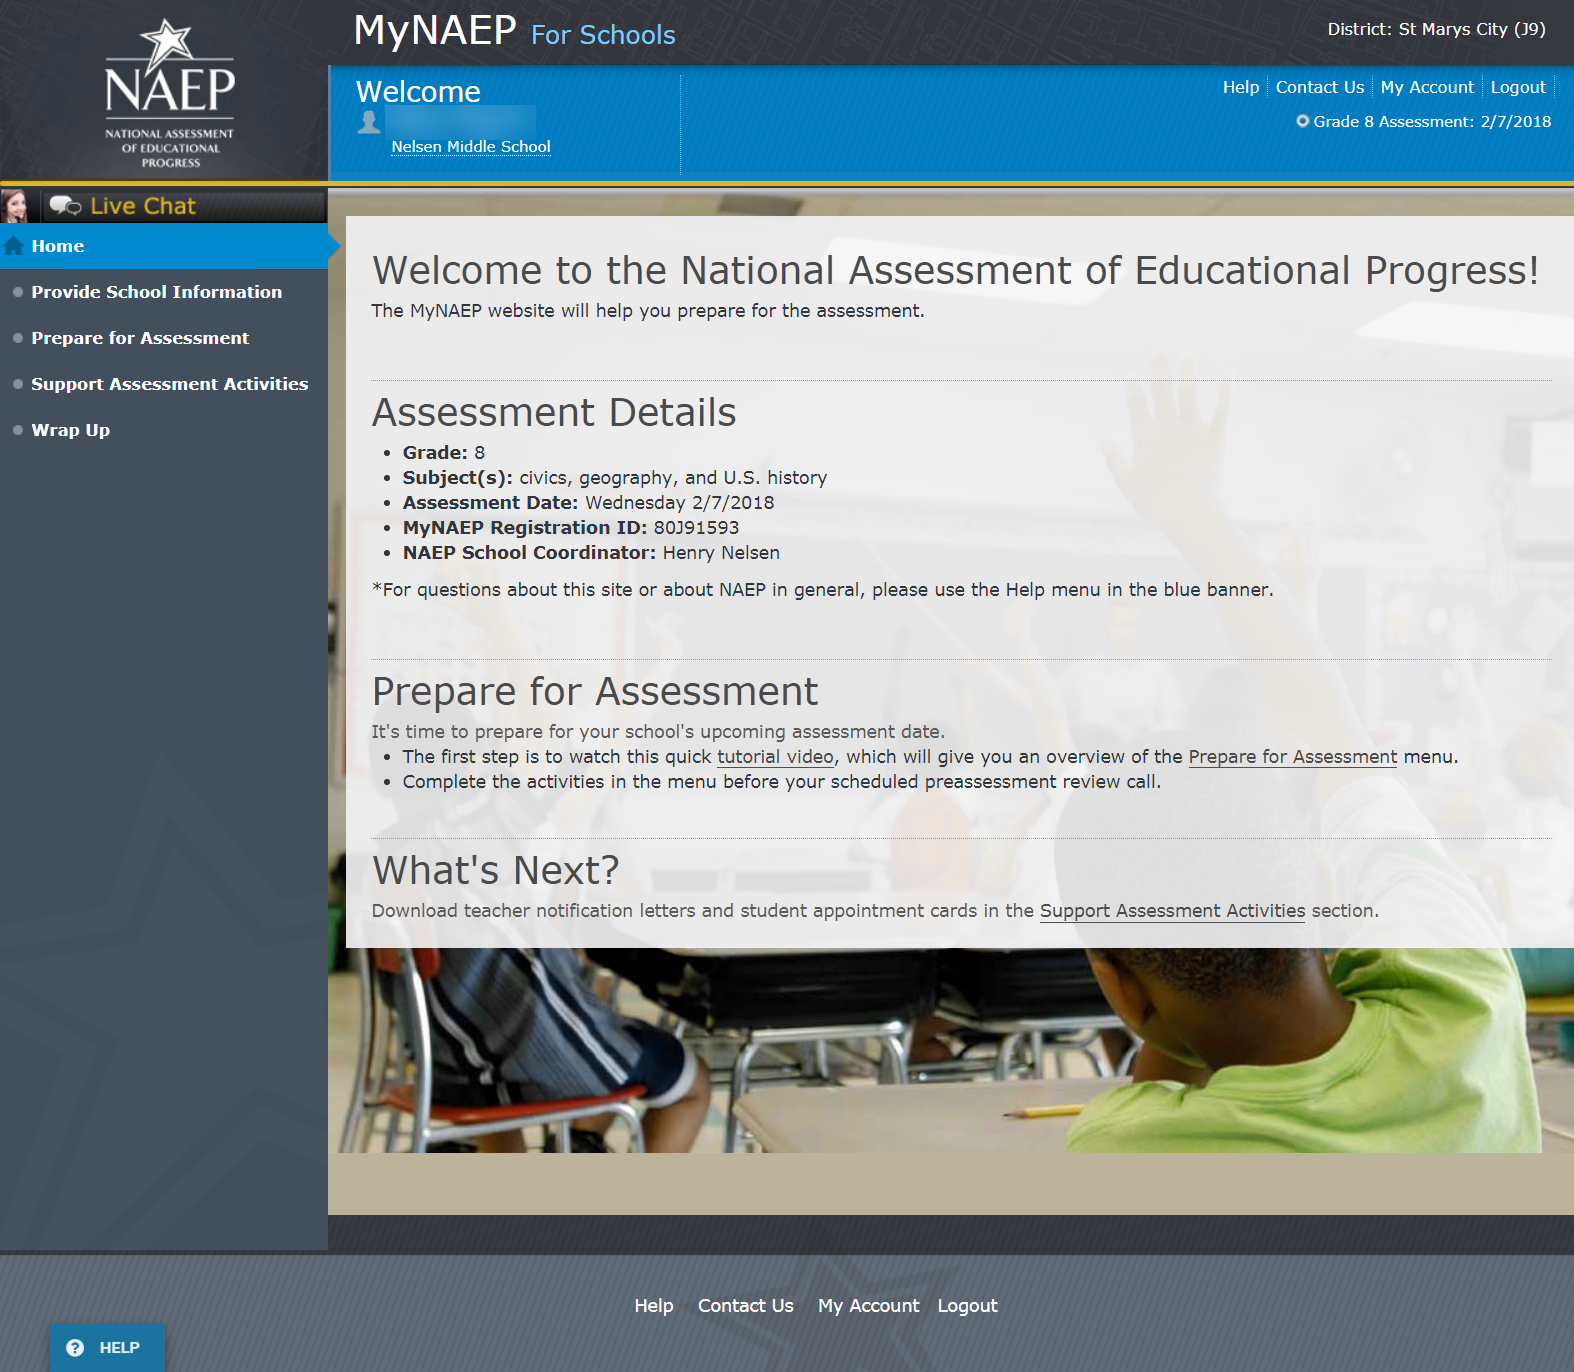Image resolution: width=1574 pixels, height=1372 pixels.
Task: Click Logout in the footer
Action: tap(967, 1306)
